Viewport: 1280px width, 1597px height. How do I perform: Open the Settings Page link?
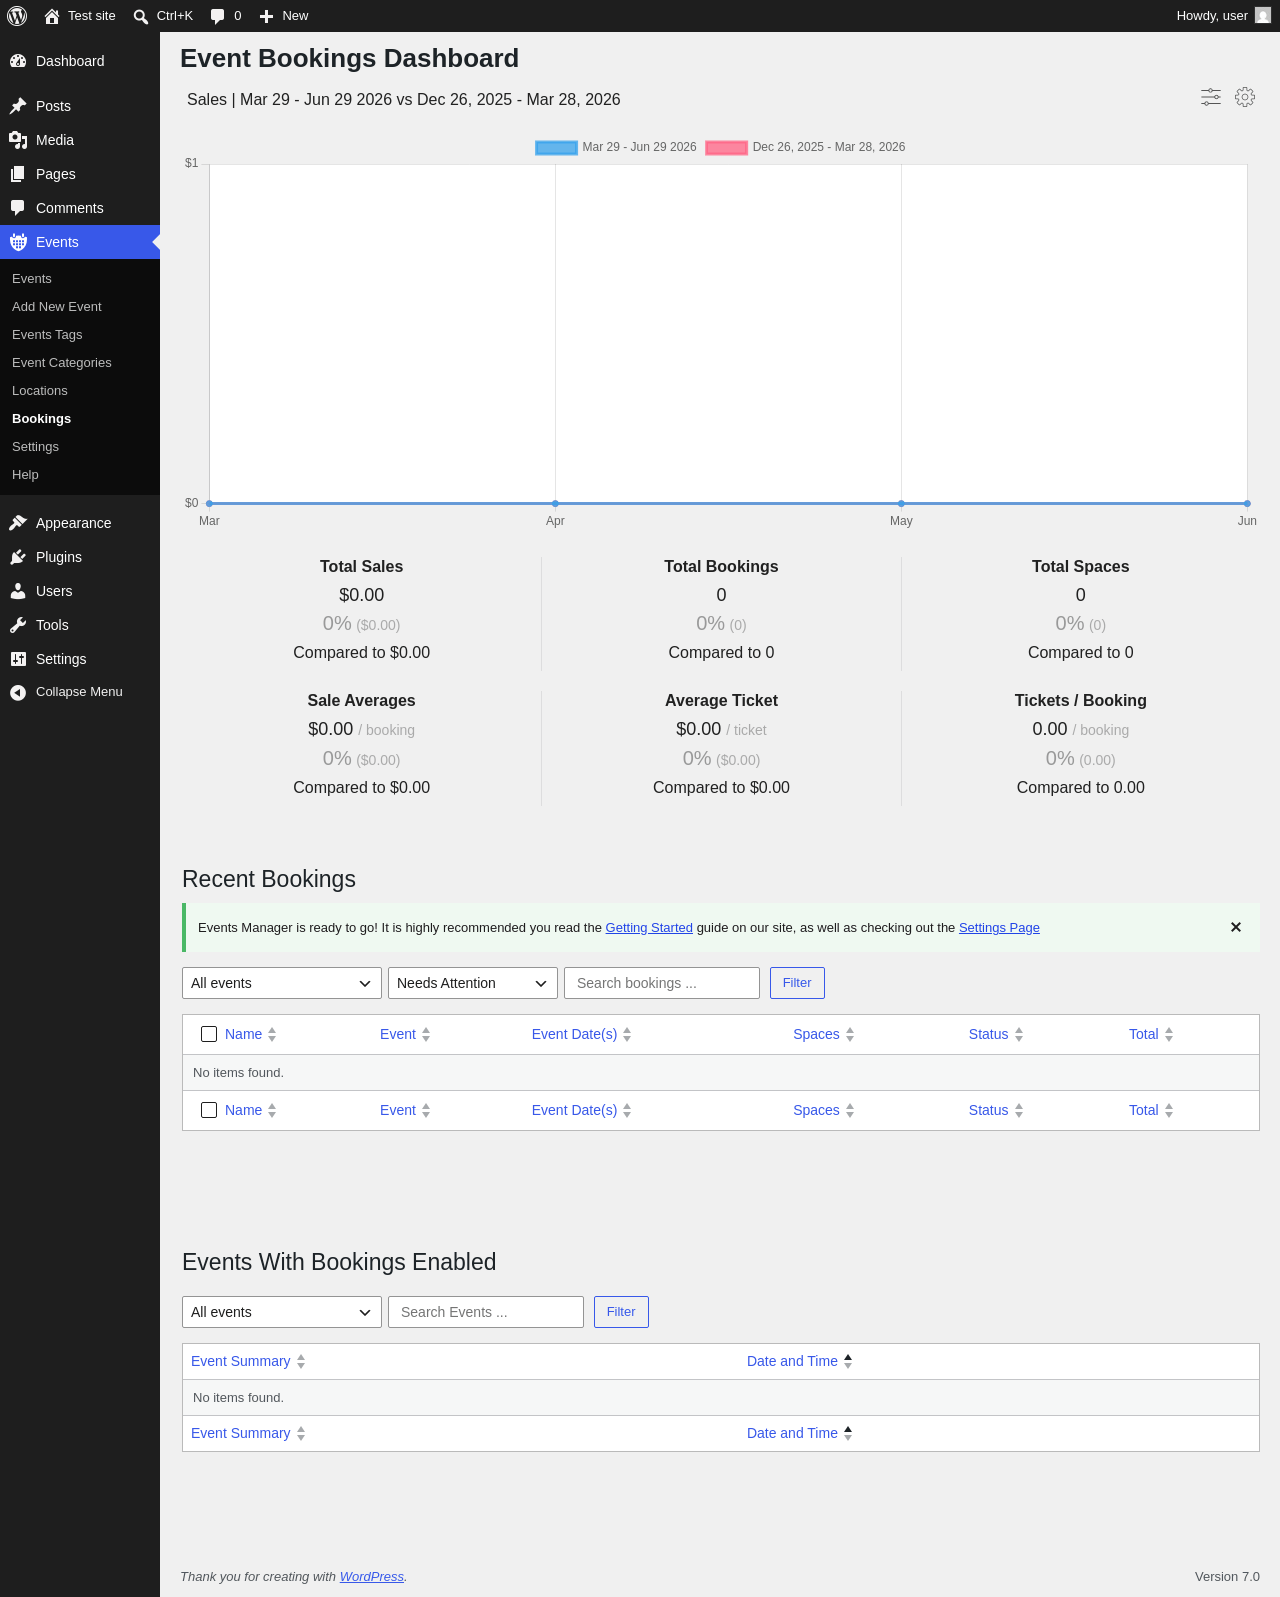[999, 928]
